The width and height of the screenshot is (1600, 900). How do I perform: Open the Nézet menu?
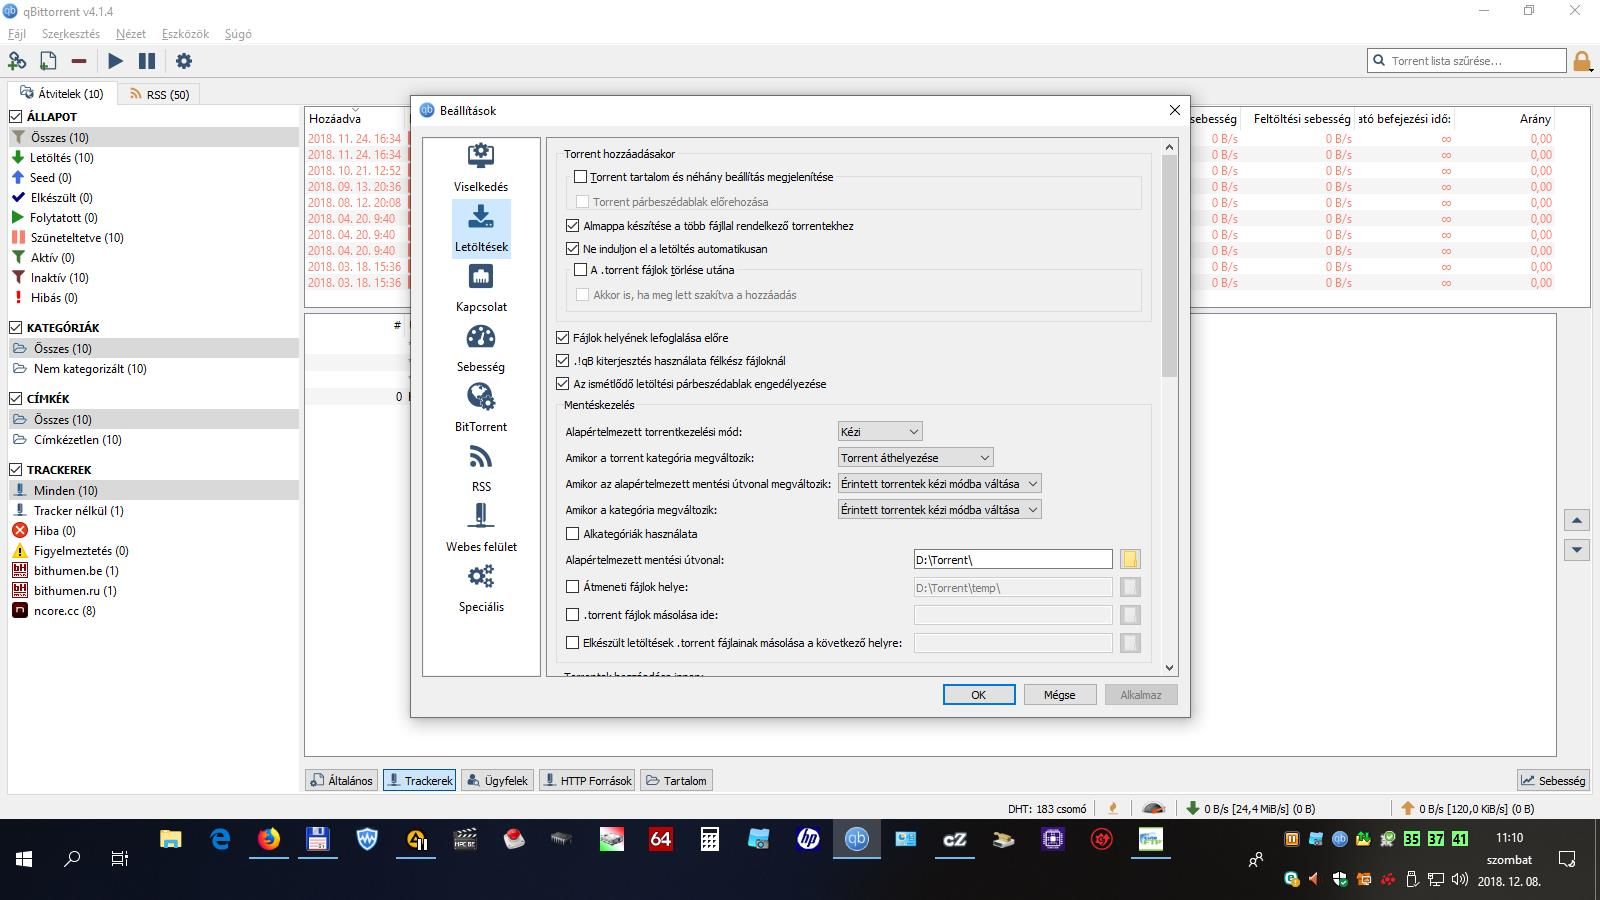pyautogui.click(x=131, y=34)
